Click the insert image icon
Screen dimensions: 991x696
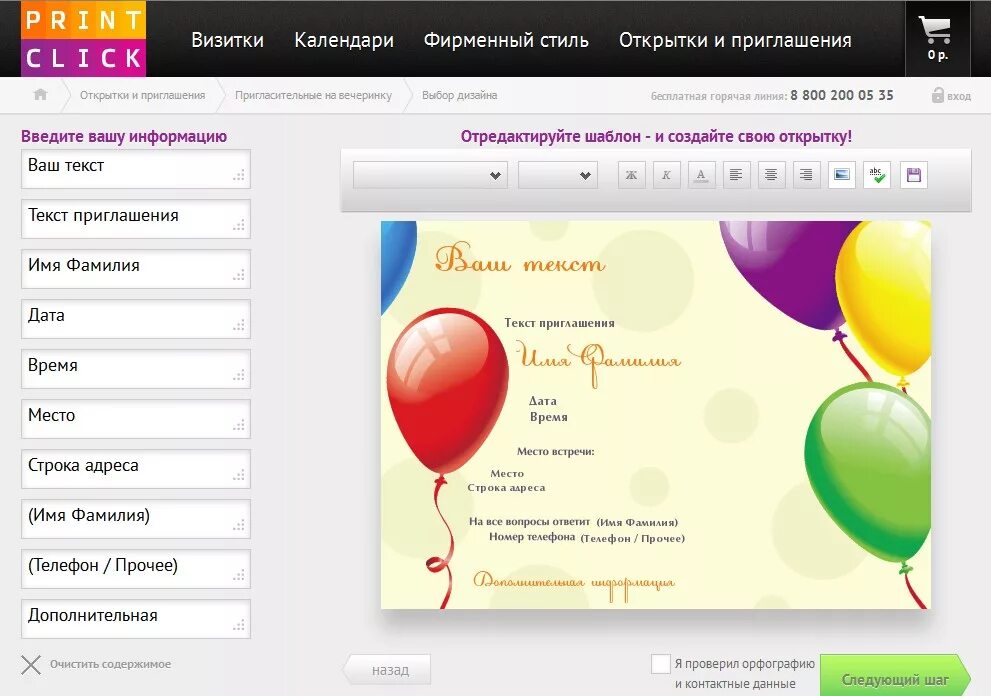point(842,175)
